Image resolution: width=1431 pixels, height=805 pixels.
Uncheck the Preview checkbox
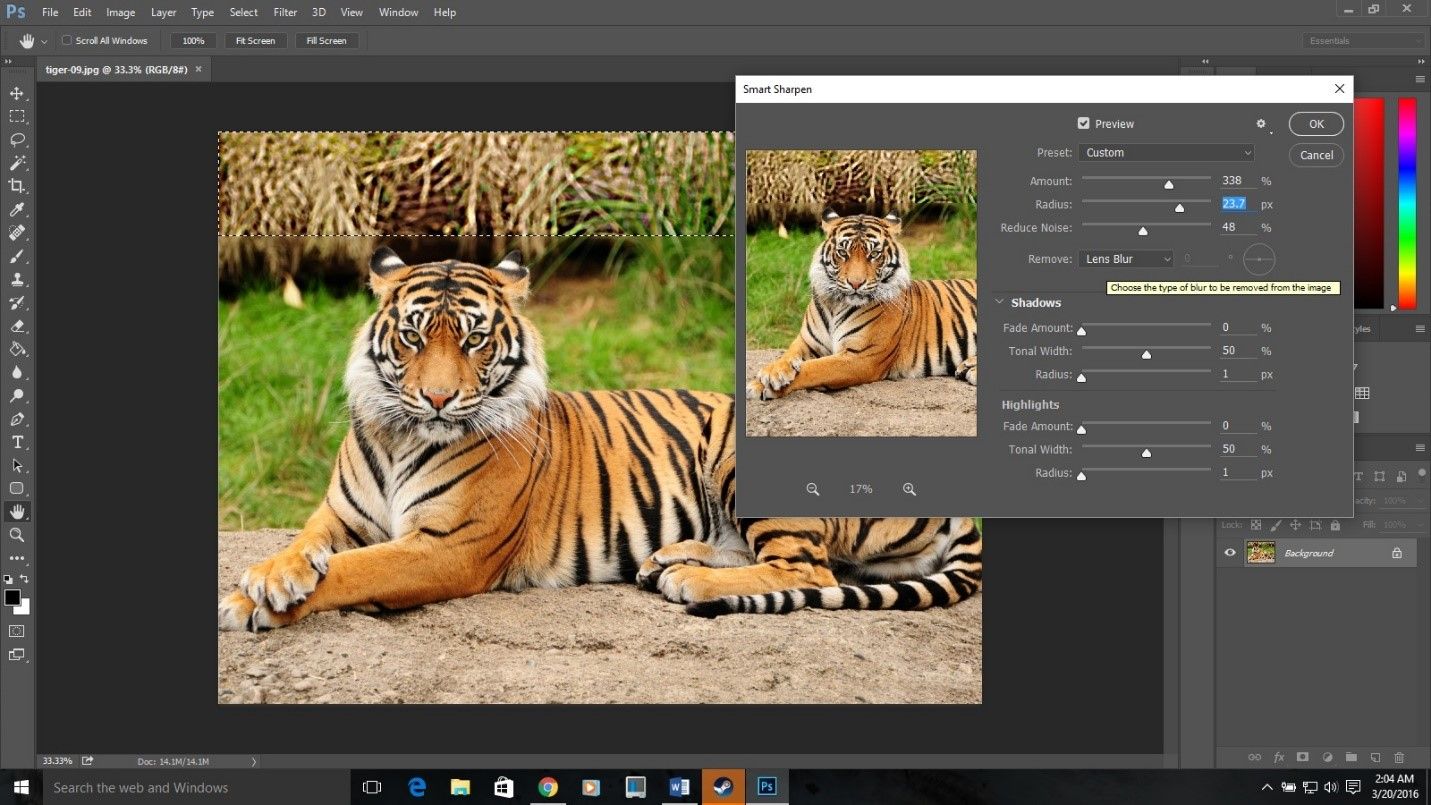point(1083,123)
